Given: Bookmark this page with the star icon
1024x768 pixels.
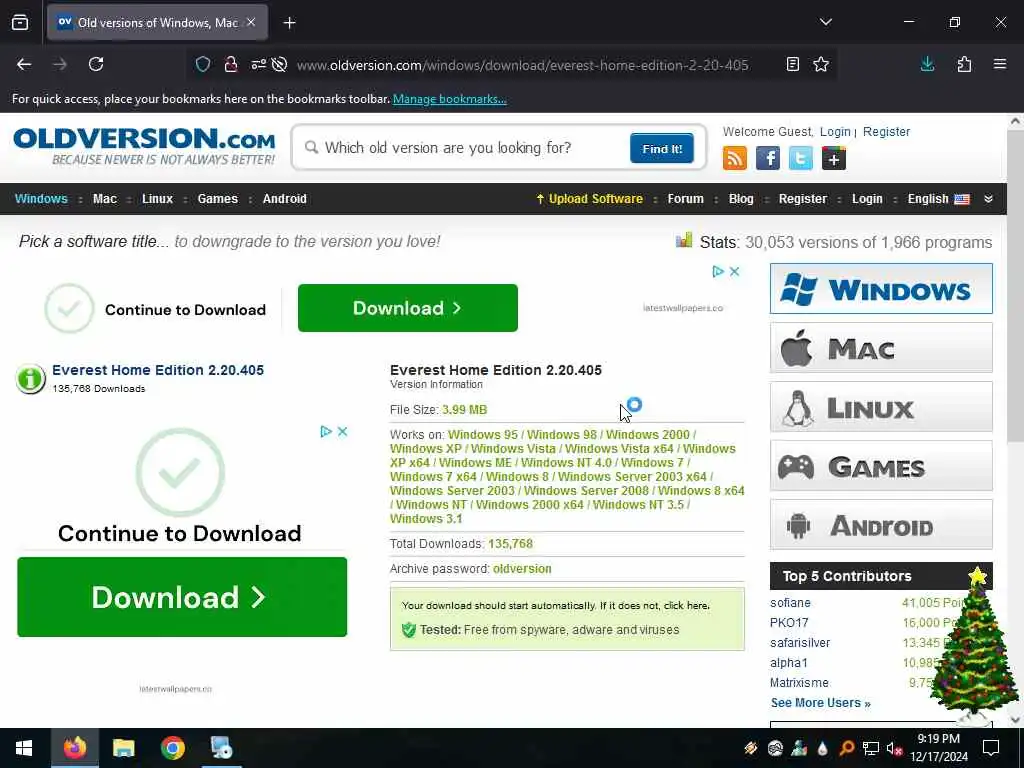Looking at the screenshot, I should point(821,64).
